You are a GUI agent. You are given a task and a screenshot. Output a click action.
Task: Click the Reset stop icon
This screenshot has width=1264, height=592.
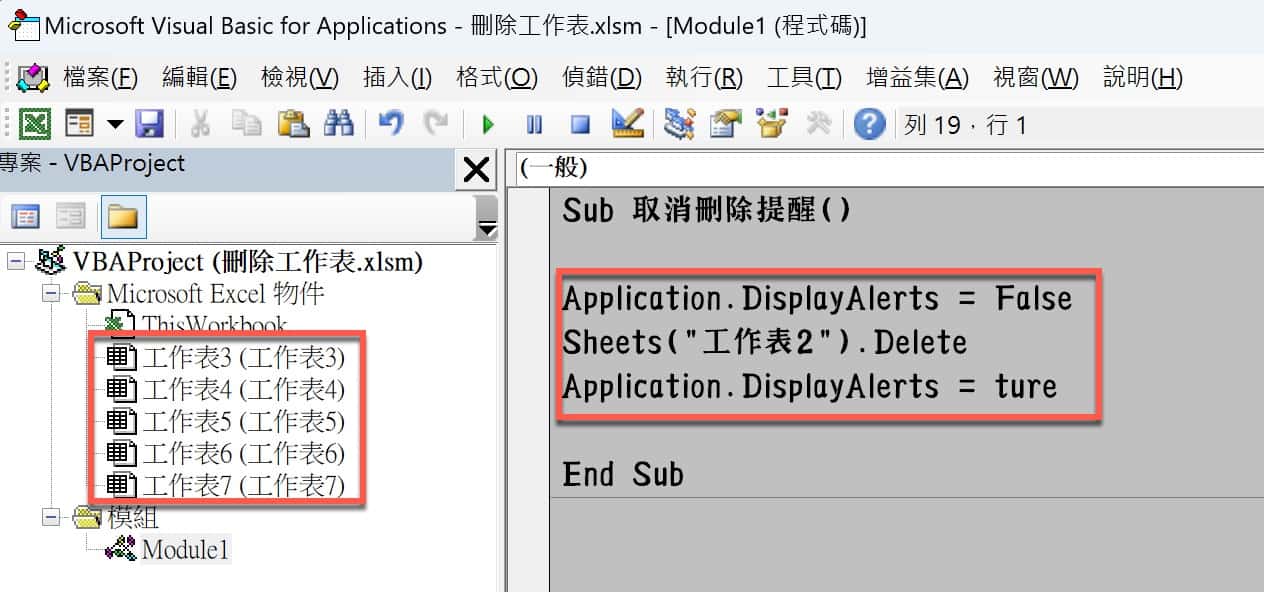(581, 125)
